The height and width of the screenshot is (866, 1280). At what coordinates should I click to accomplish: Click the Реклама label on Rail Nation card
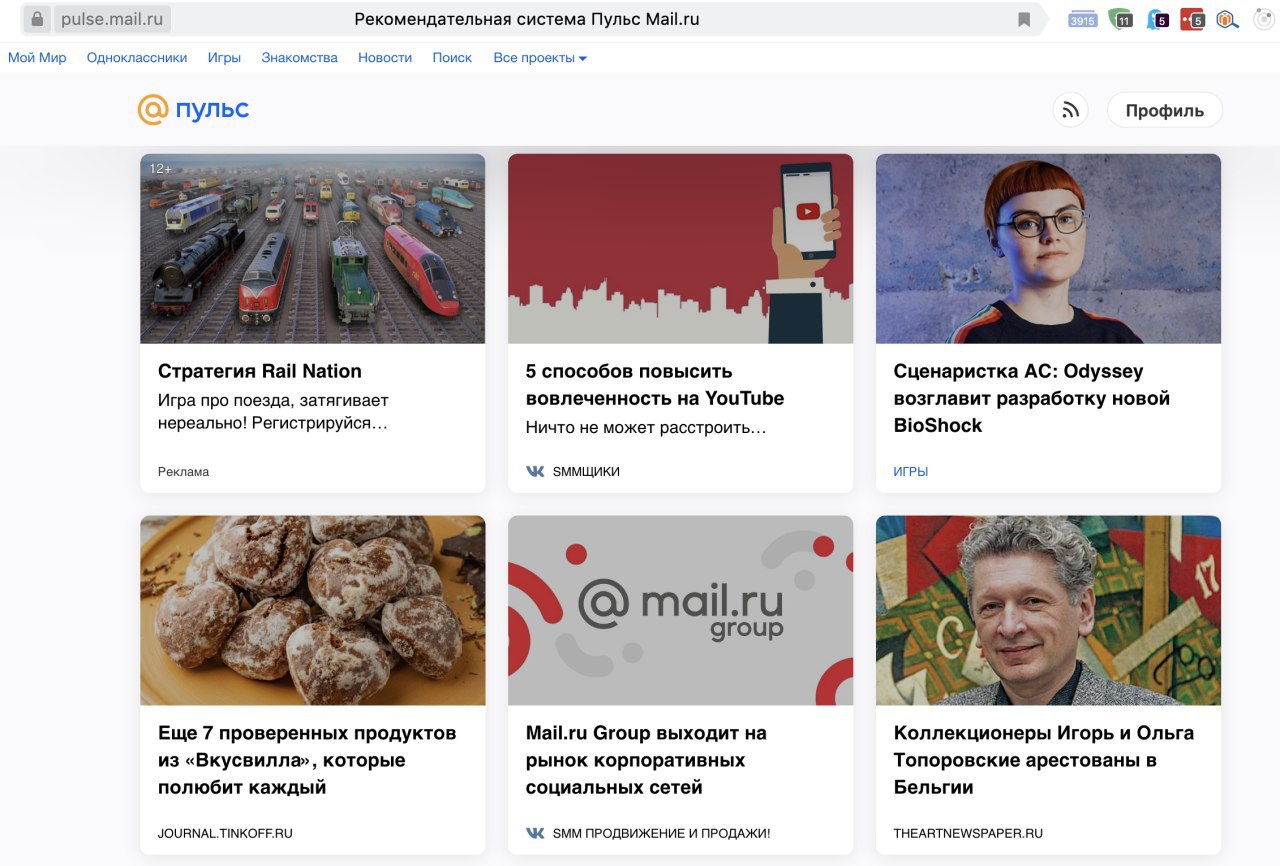point(184,471)
